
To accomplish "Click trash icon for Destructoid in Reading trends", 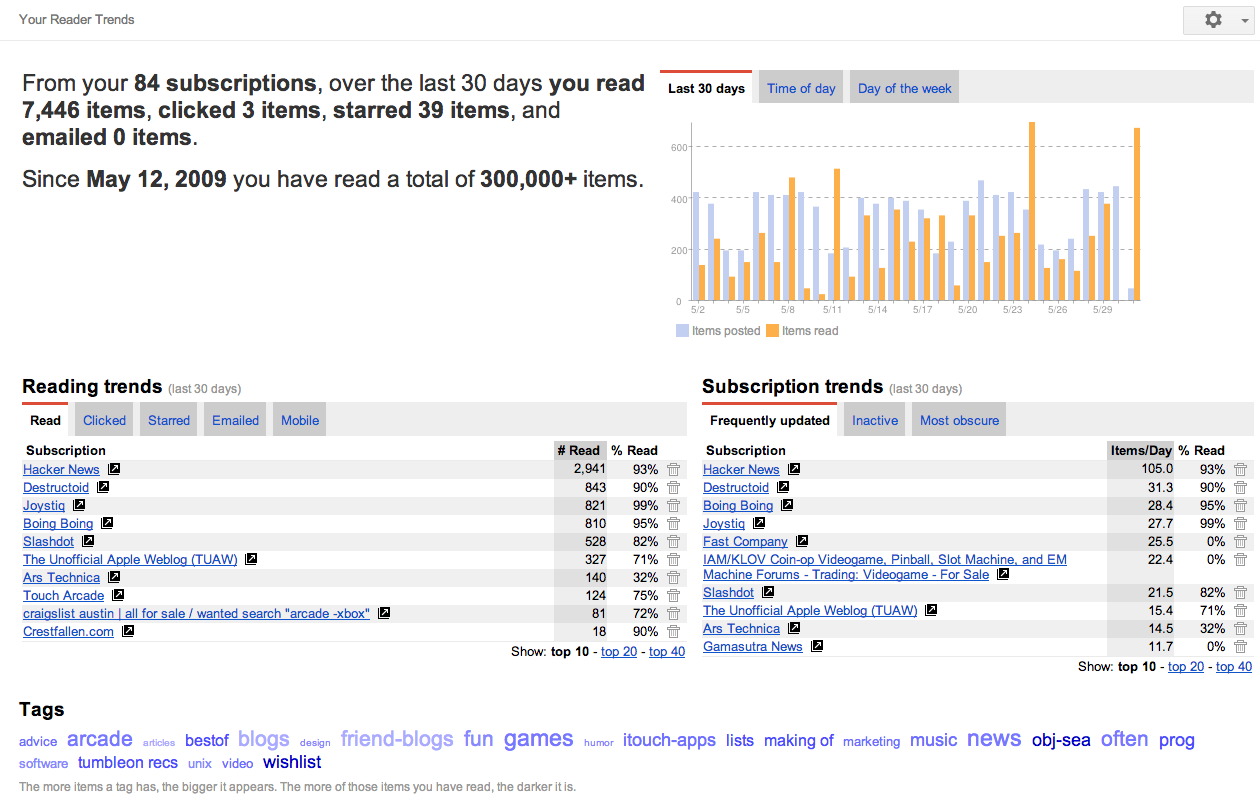I will 673,488.
